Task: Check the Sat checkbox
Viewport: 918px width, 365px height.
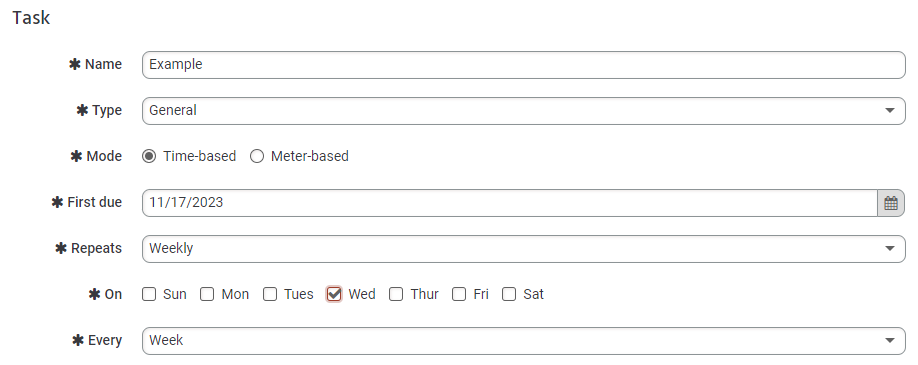Action: (509, 294)
